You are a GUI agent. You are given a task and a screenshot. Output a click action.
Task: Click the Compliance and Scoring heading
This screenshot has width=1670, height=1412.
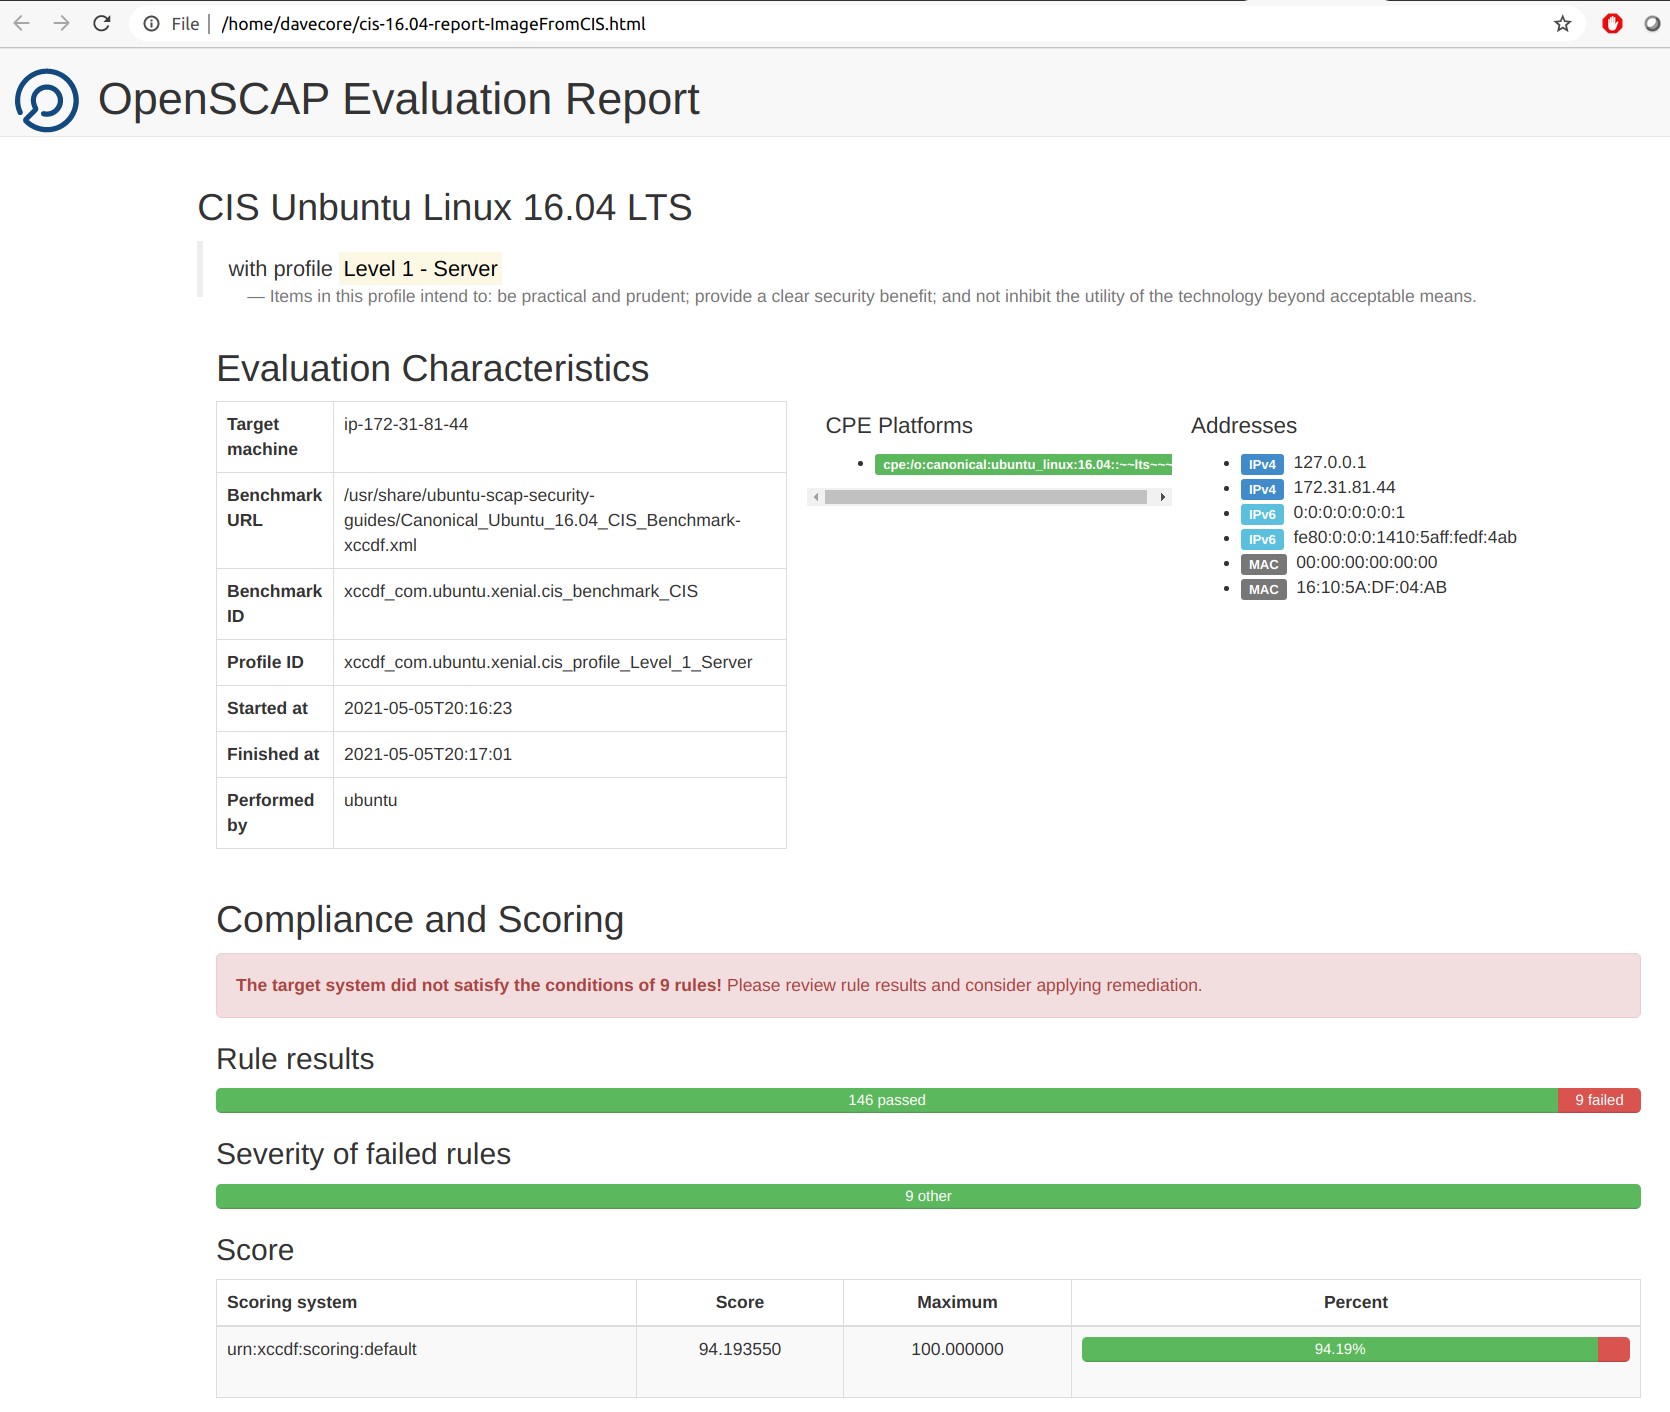point(420,919)
